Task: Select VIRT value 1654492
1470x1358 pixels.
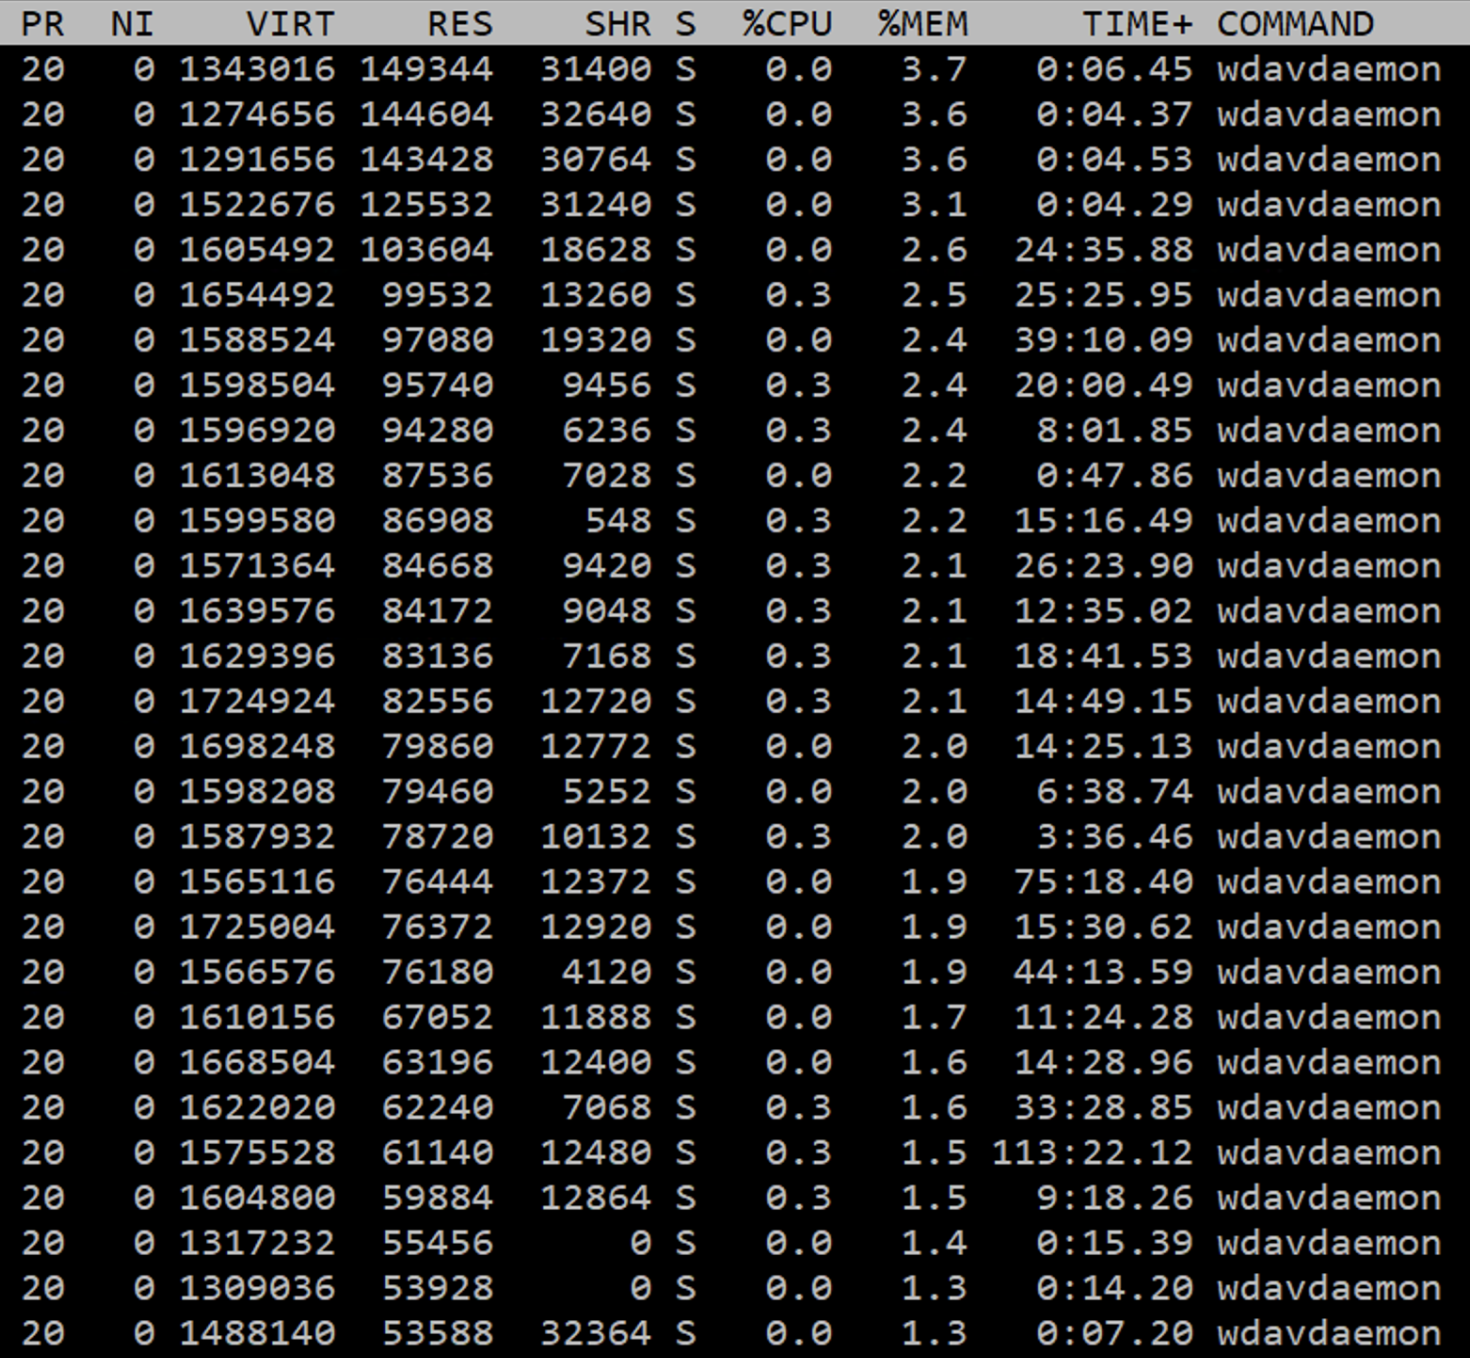Action: point(257,295)
